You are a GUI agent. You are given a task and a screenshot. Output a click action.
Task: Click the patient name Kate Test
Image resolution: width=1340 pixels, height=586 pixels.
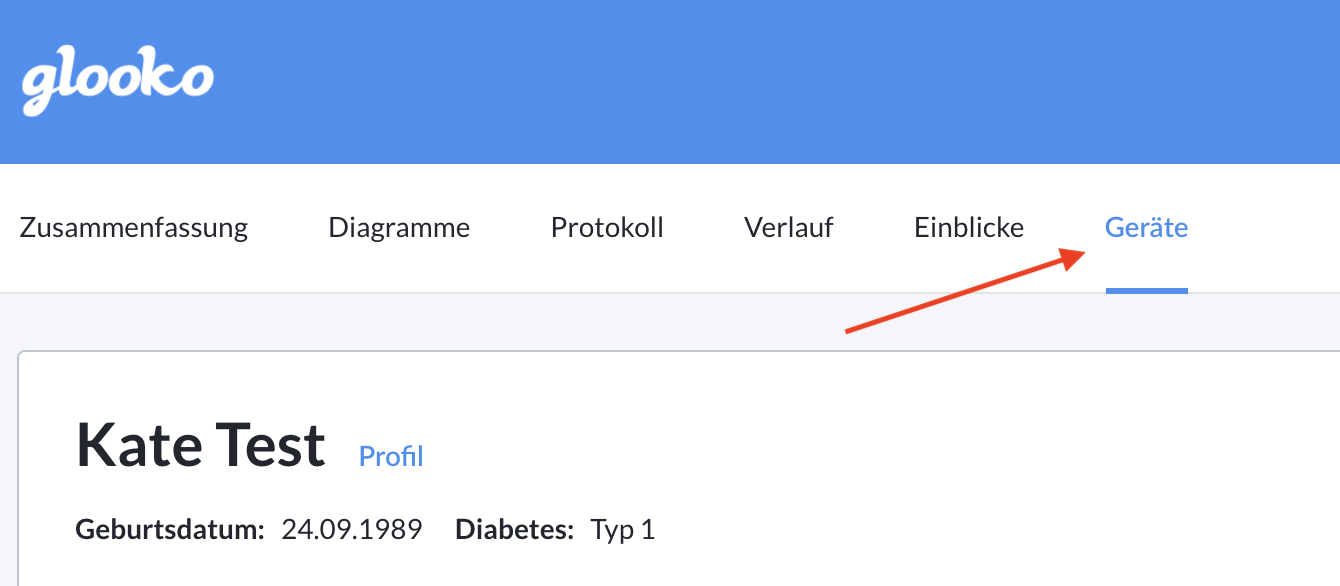click(x=200, y=443)
